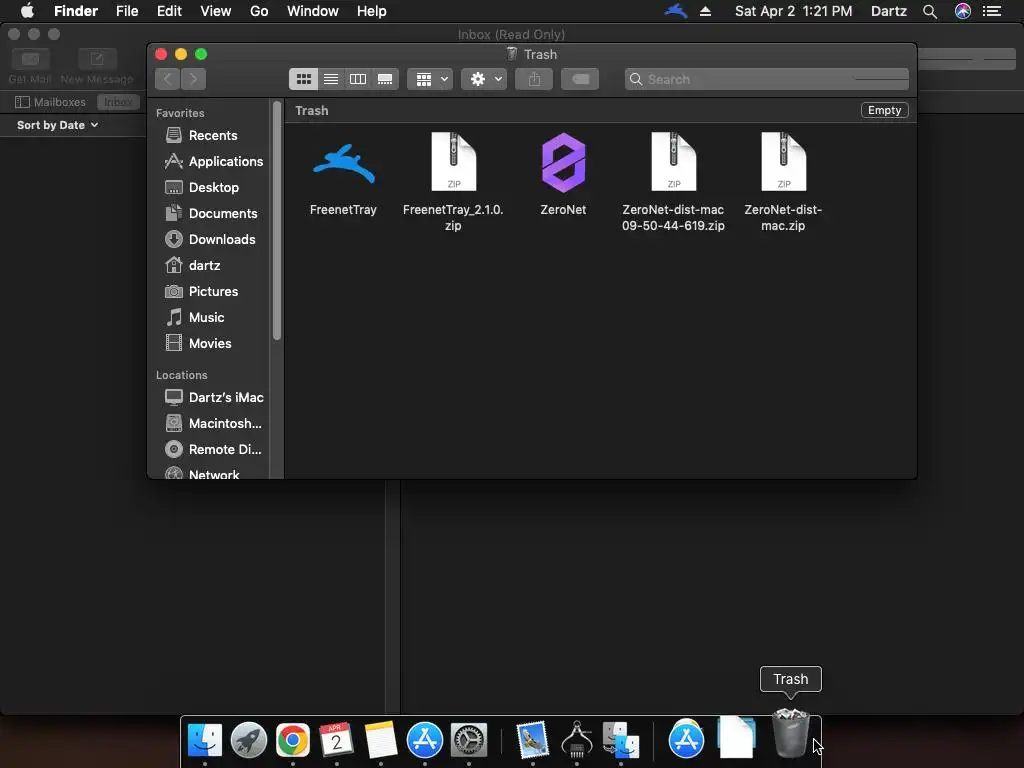This screenshot has height=768, width=1024.
Task: Select Dartz's iMac under Locations
Action: pos(214,397)
